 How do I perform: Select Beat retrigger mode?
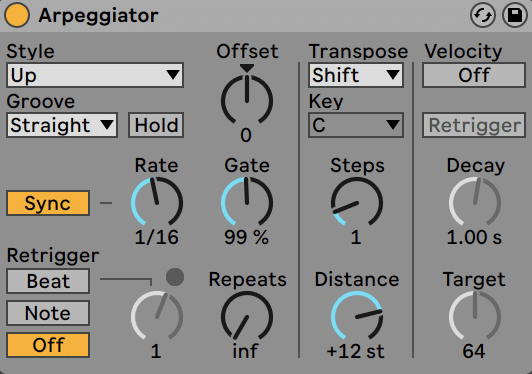48,281
